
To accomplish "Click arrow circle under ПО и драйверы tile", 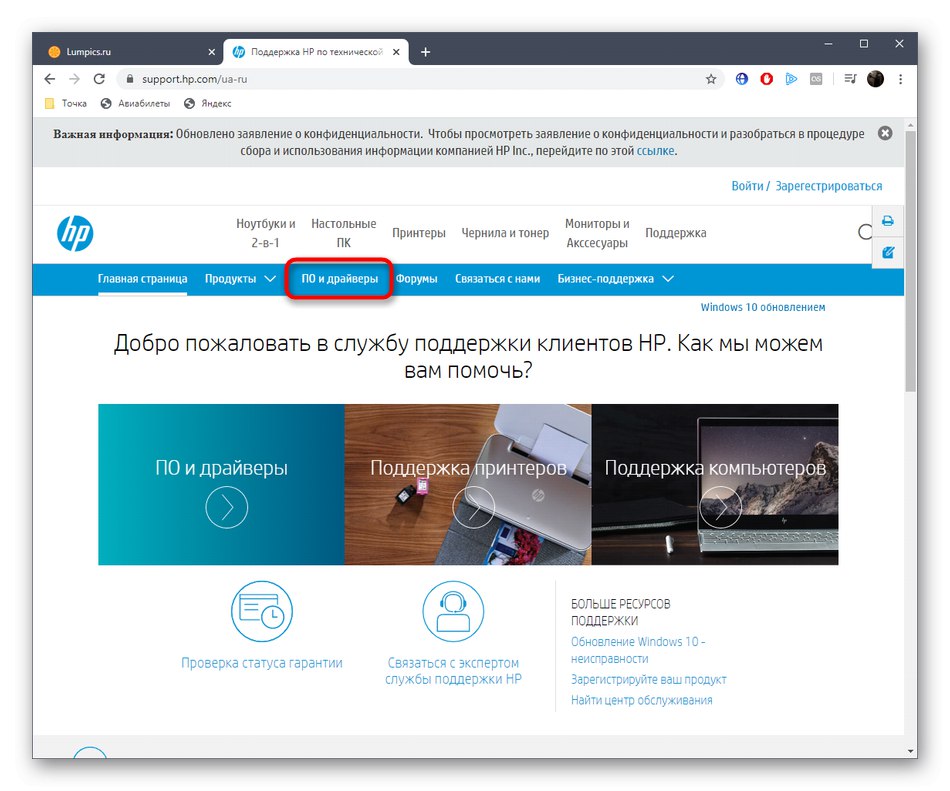I will coord(227,507).
